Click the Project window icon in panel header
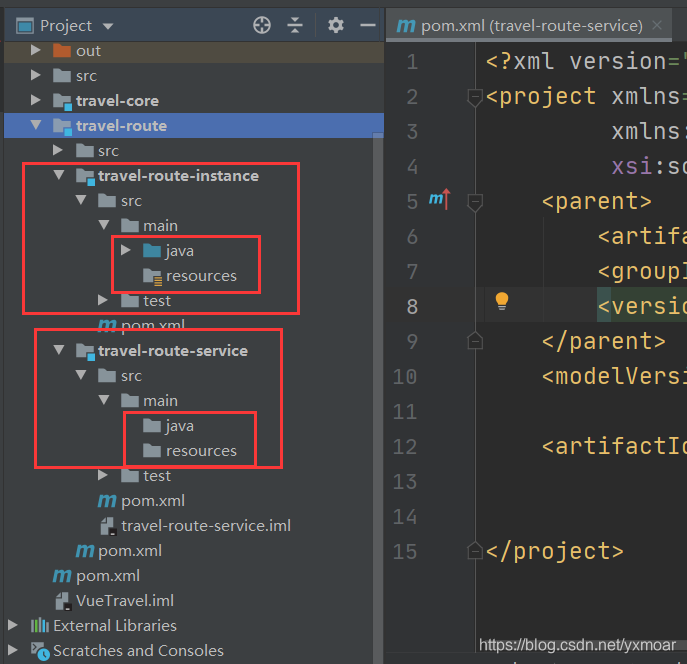Screen dimensions: 687x664 25,26
